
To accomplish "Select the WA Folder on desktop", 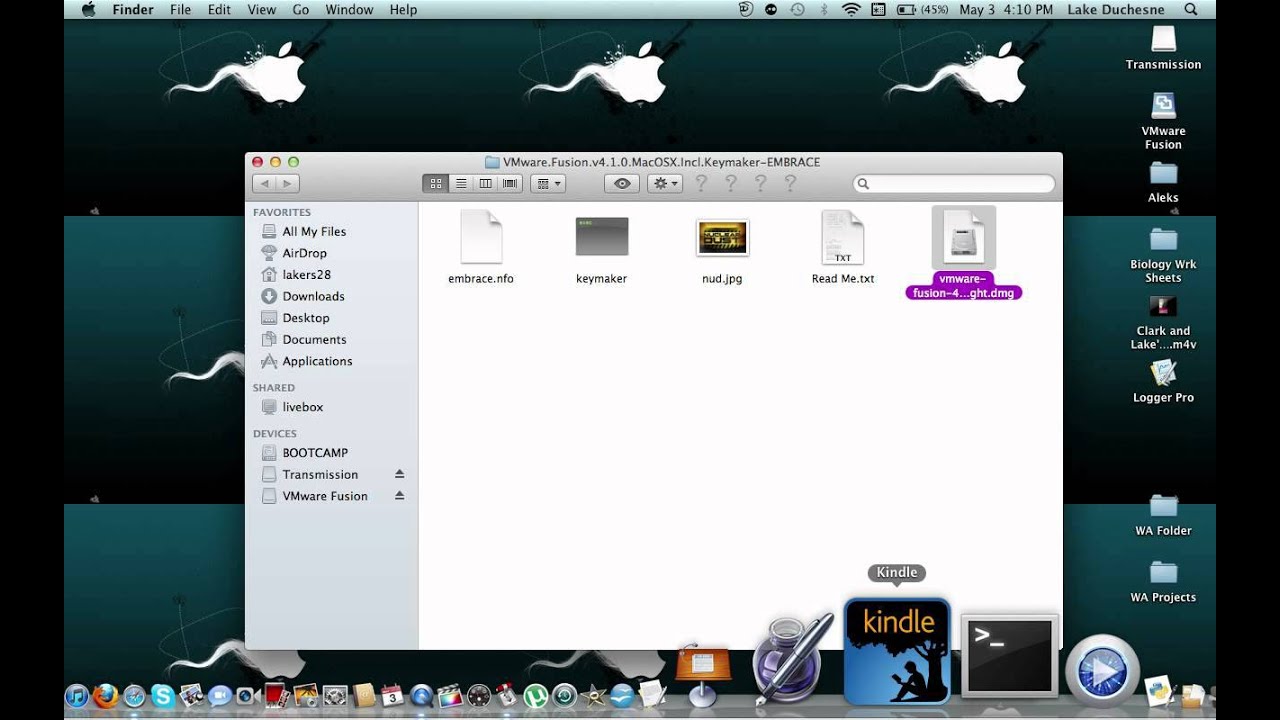I will (x=1163, y=515).
